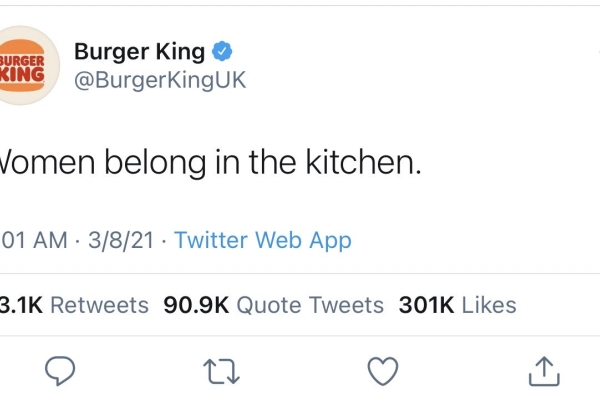Click the tweet's AM time stamp

pos(34,240)
